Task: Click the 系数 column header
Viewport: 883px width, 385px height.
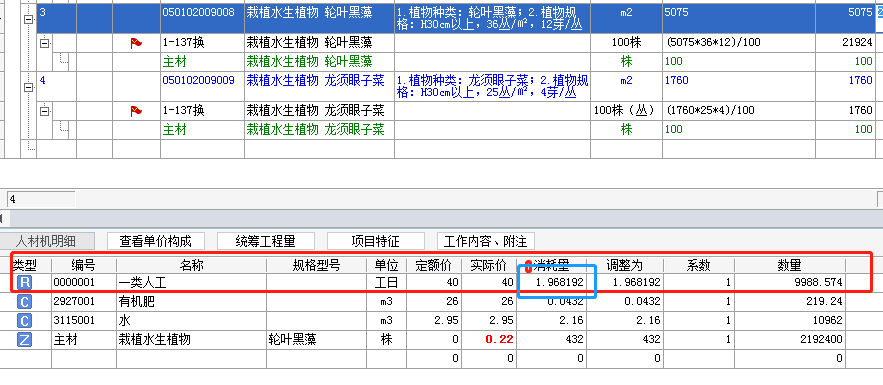Action: coord(699,265)
